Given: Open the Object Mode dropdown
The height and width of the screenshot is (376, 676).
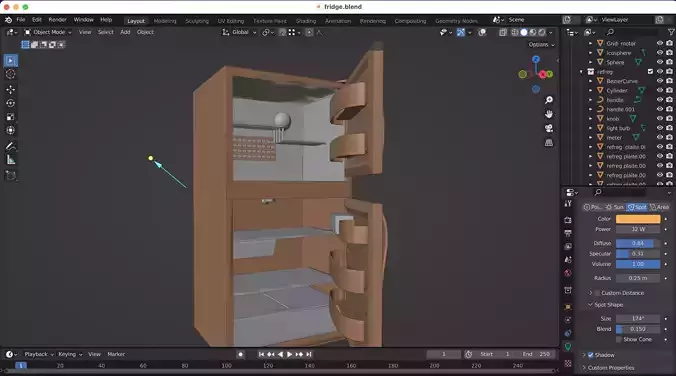Looking at the screenshot, I should [48, 32].
